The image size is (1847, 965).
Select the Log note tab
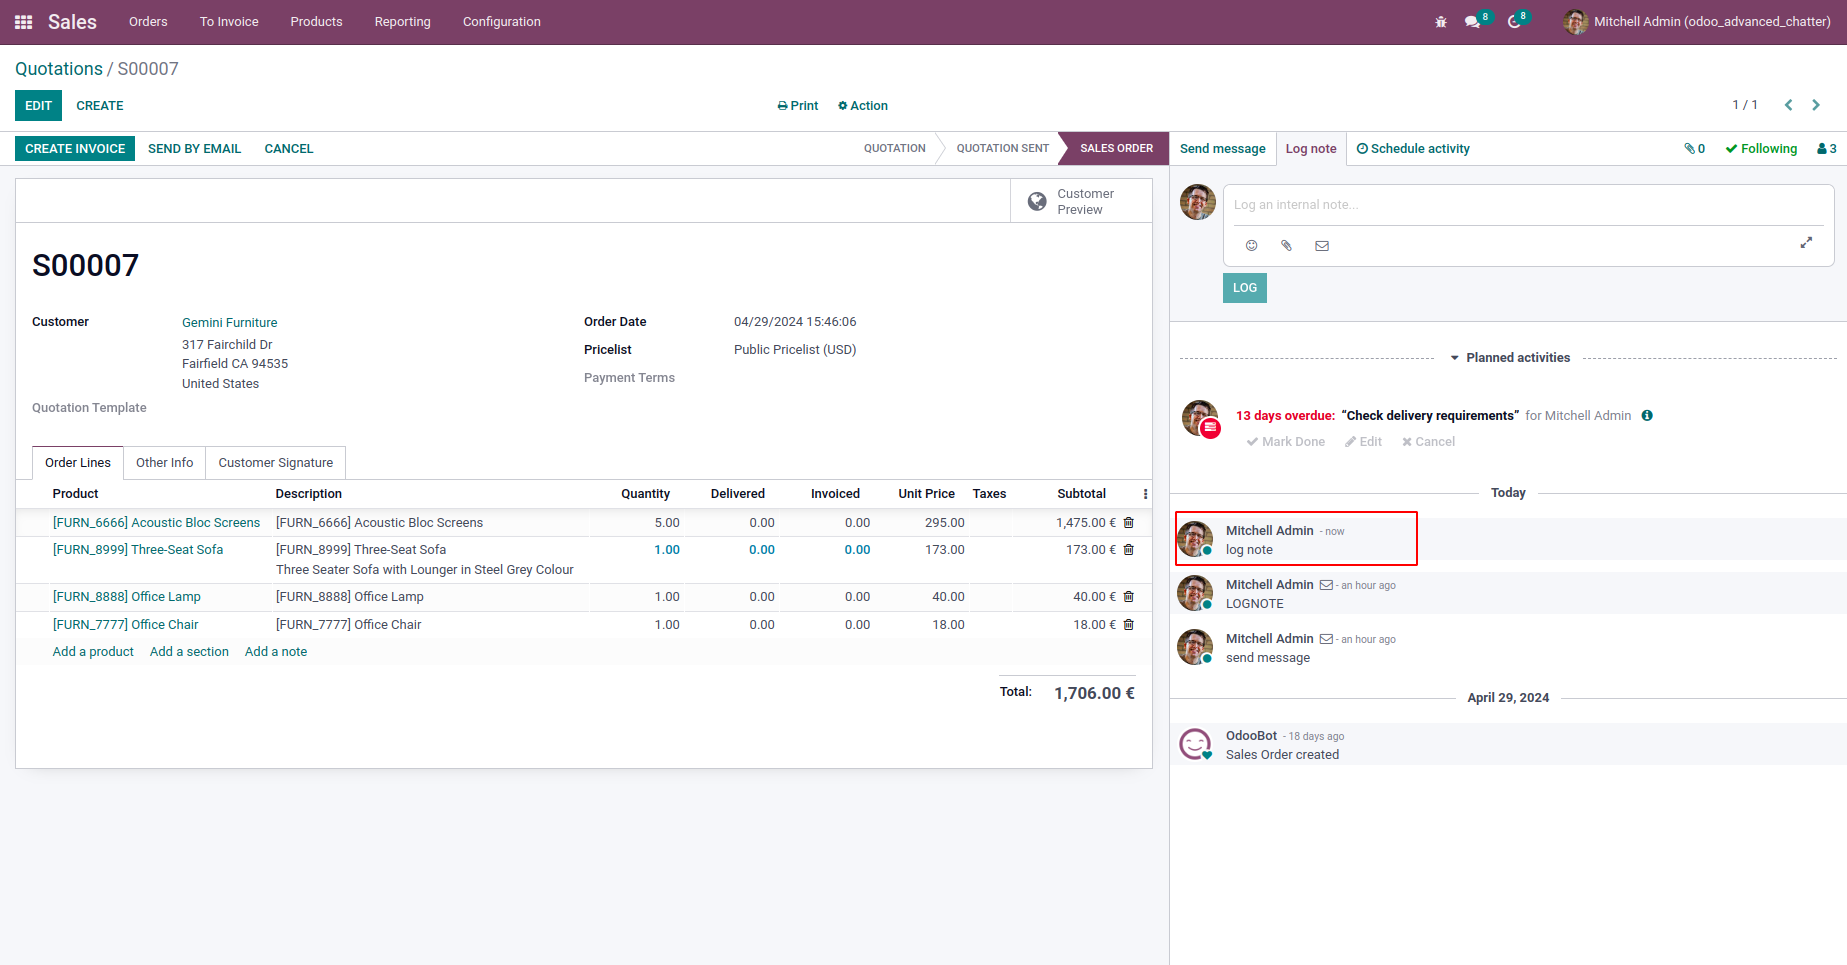(1311, 149)
